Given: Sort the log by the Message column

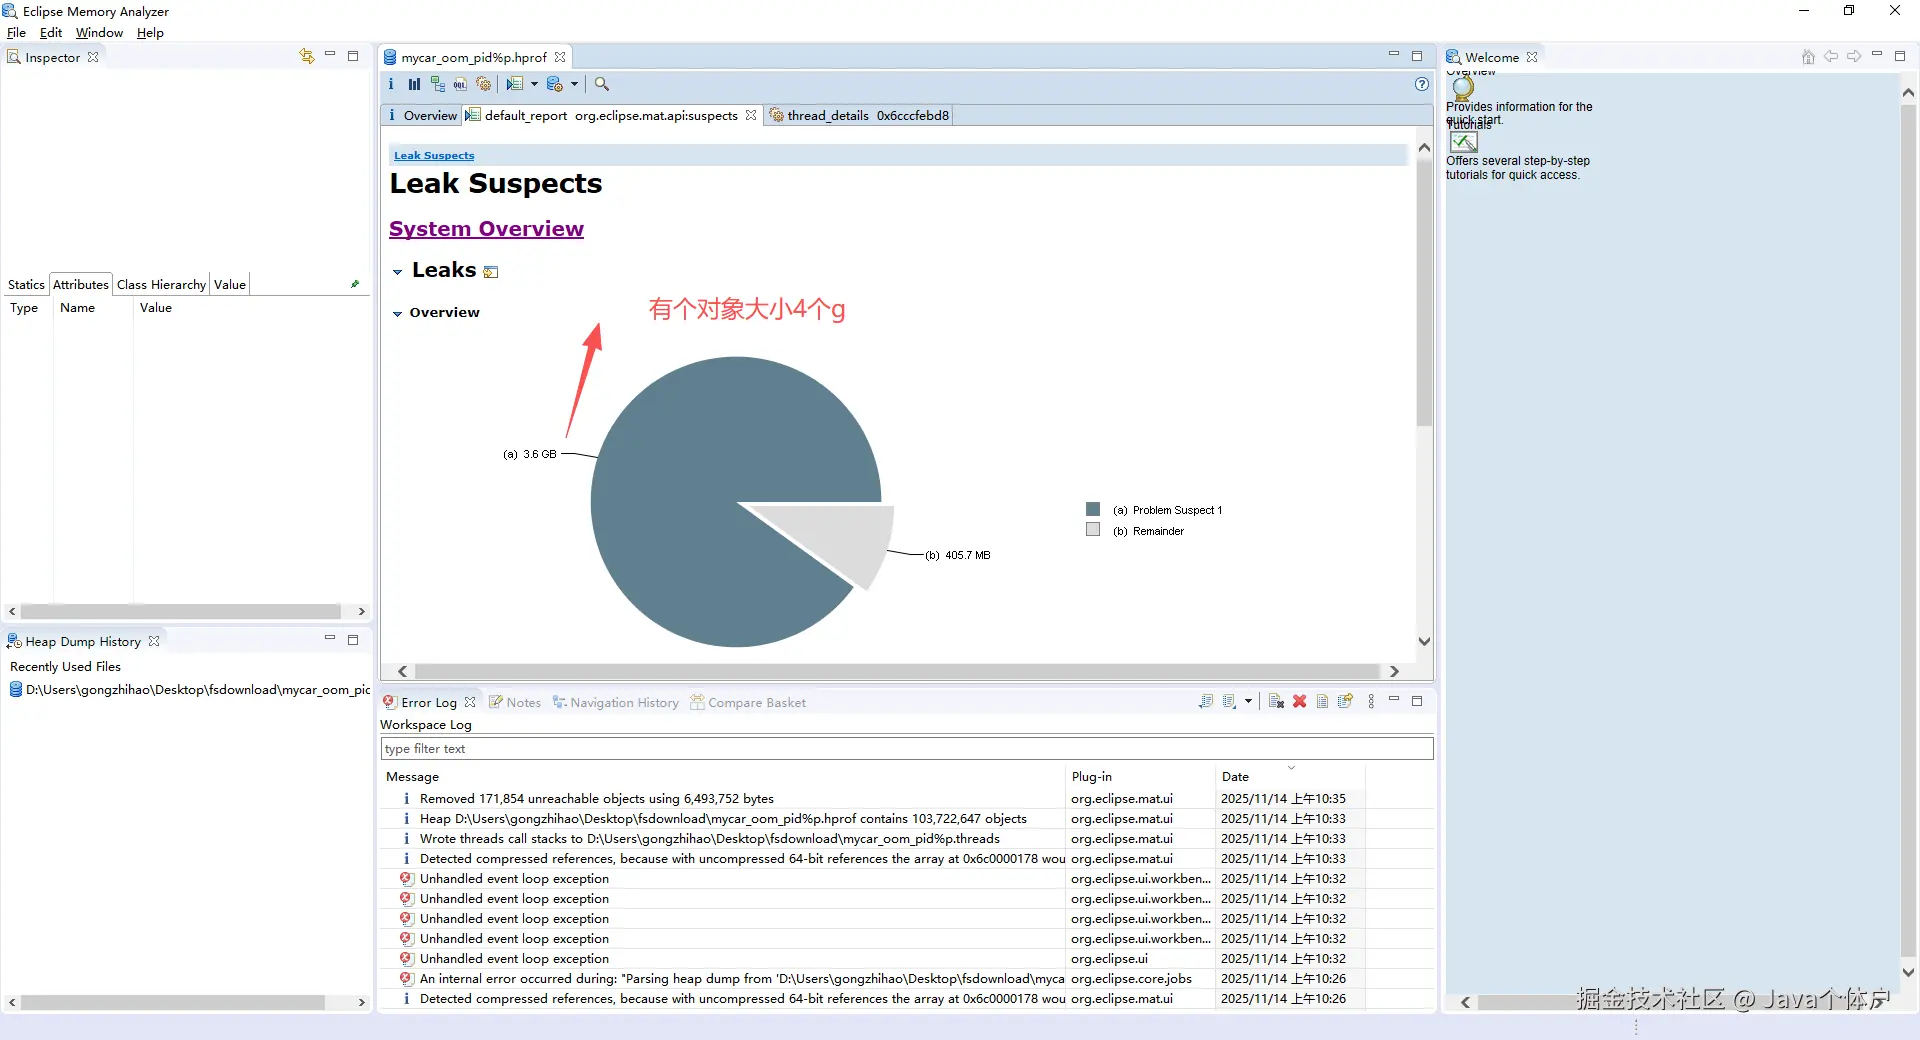Looking at the screenshot, I should pyautogui.click(x=723, y=777).
